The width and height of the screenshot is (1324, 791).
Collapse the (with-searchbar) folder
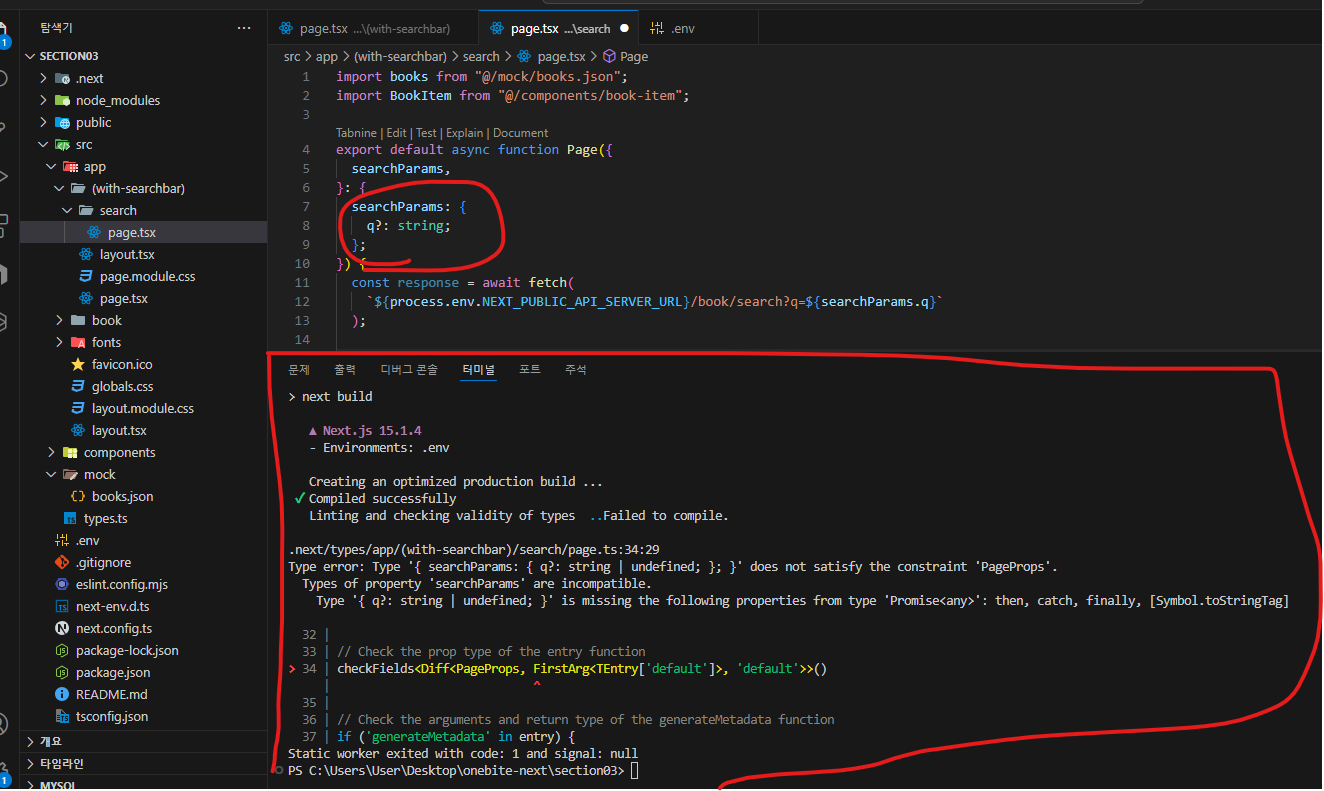[x=59, y=188]
